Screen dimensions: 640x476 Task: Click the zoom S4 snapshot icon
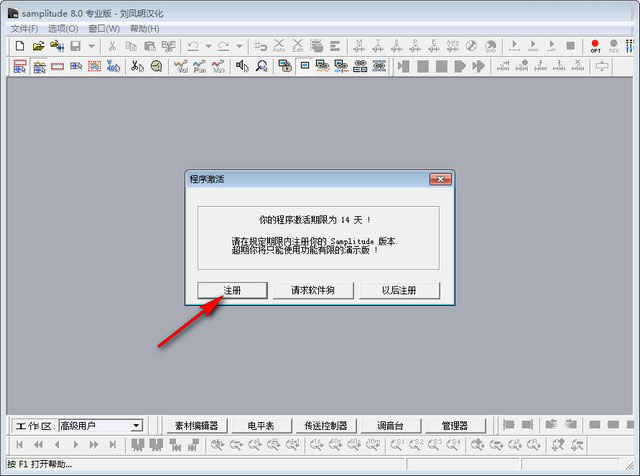[453, 444]
